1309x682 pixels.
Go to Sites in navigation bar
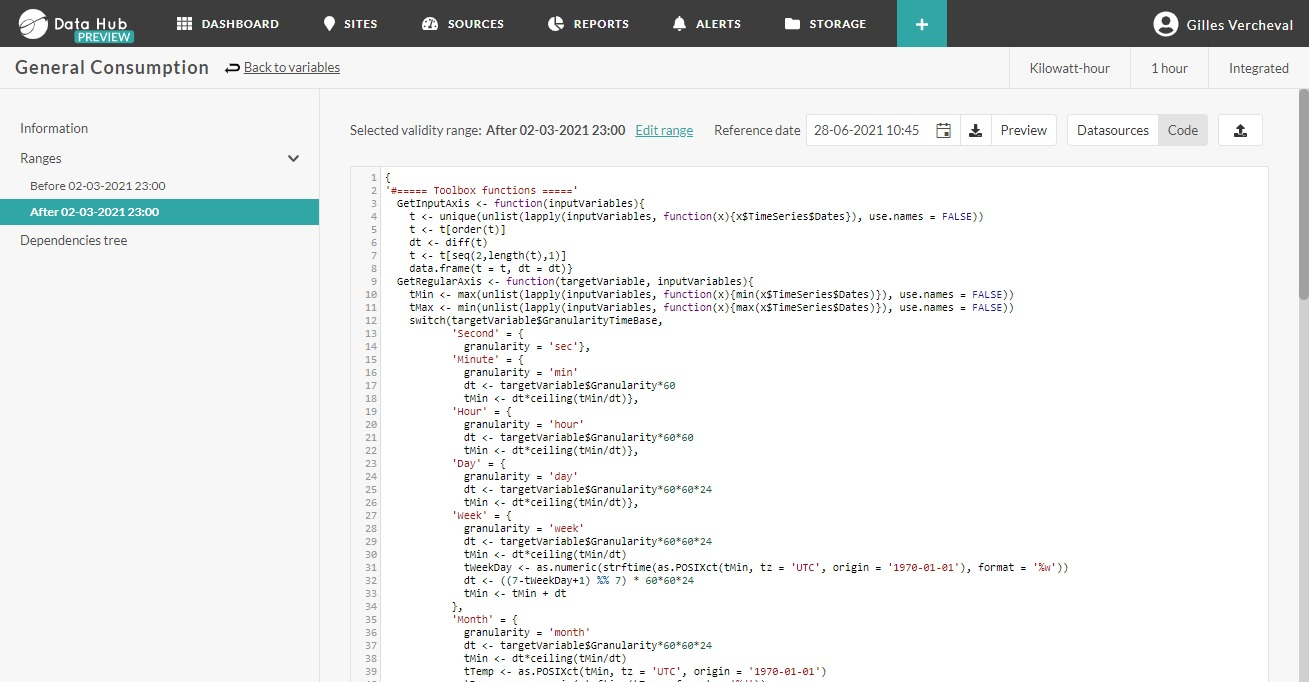[349, 23]
